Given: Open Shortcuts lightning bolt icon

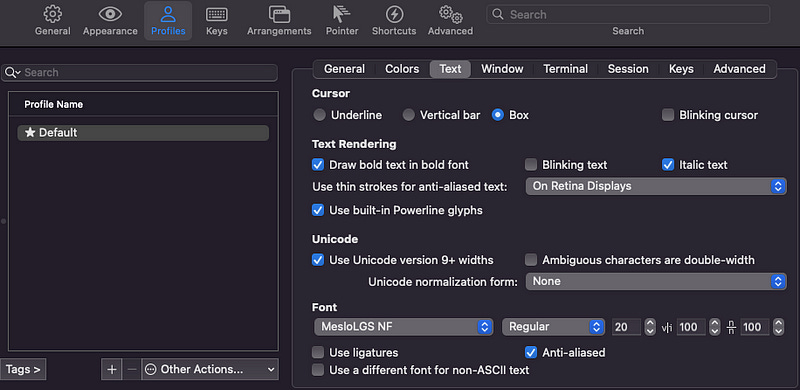Looking at the screenshot, I should (394, 14).
